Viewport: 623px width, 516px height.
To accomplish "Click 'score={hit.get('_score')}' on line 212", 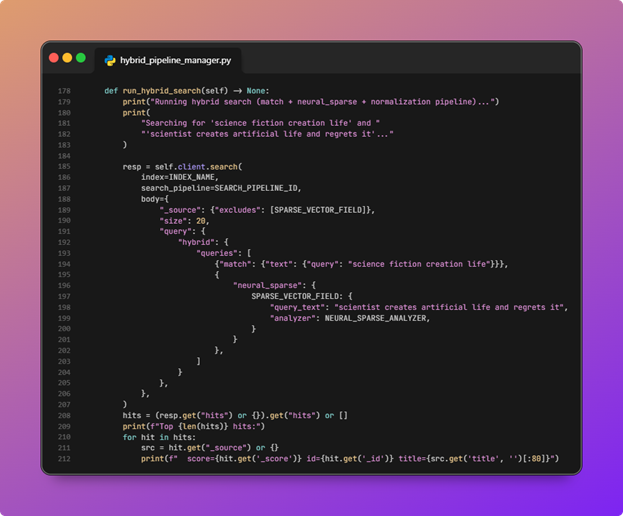I will click(244, 459).
